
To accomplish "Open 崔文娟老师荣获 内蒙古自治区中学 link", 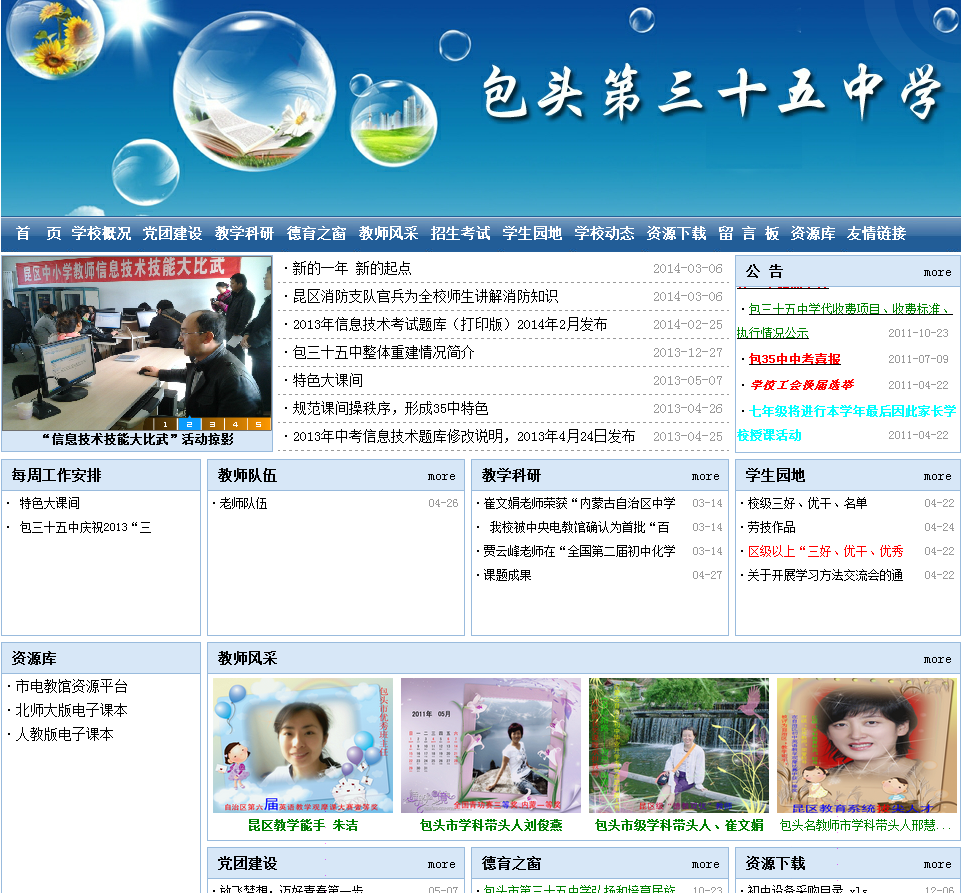I will coord(579,504).
